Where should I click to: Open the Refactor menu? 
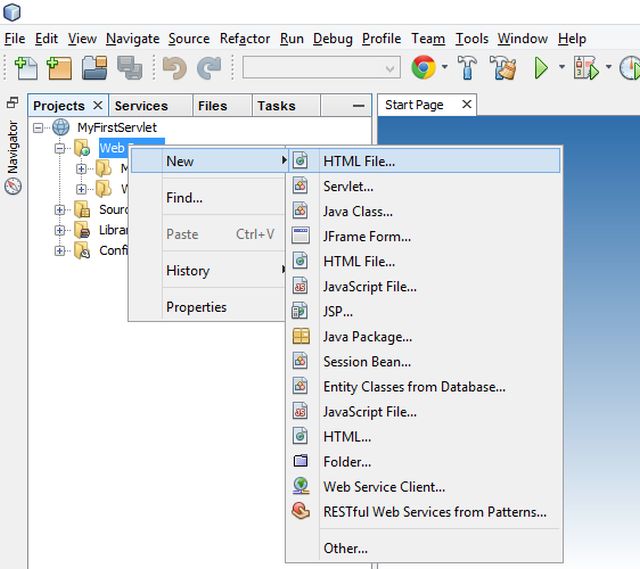tap(244, 39)
